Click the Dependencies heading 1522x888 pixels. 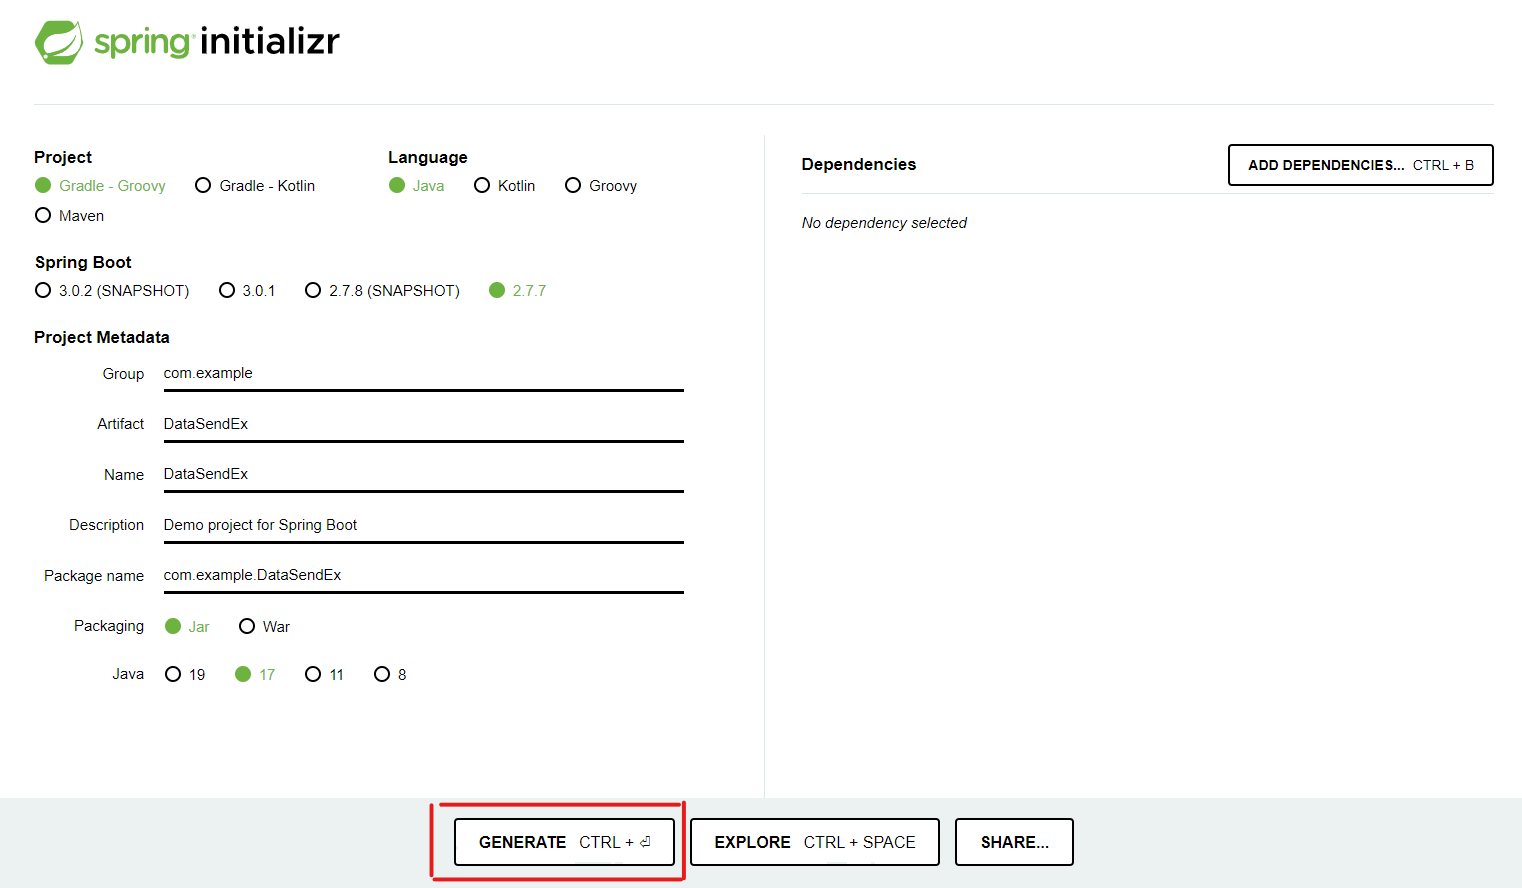(859, 164)
